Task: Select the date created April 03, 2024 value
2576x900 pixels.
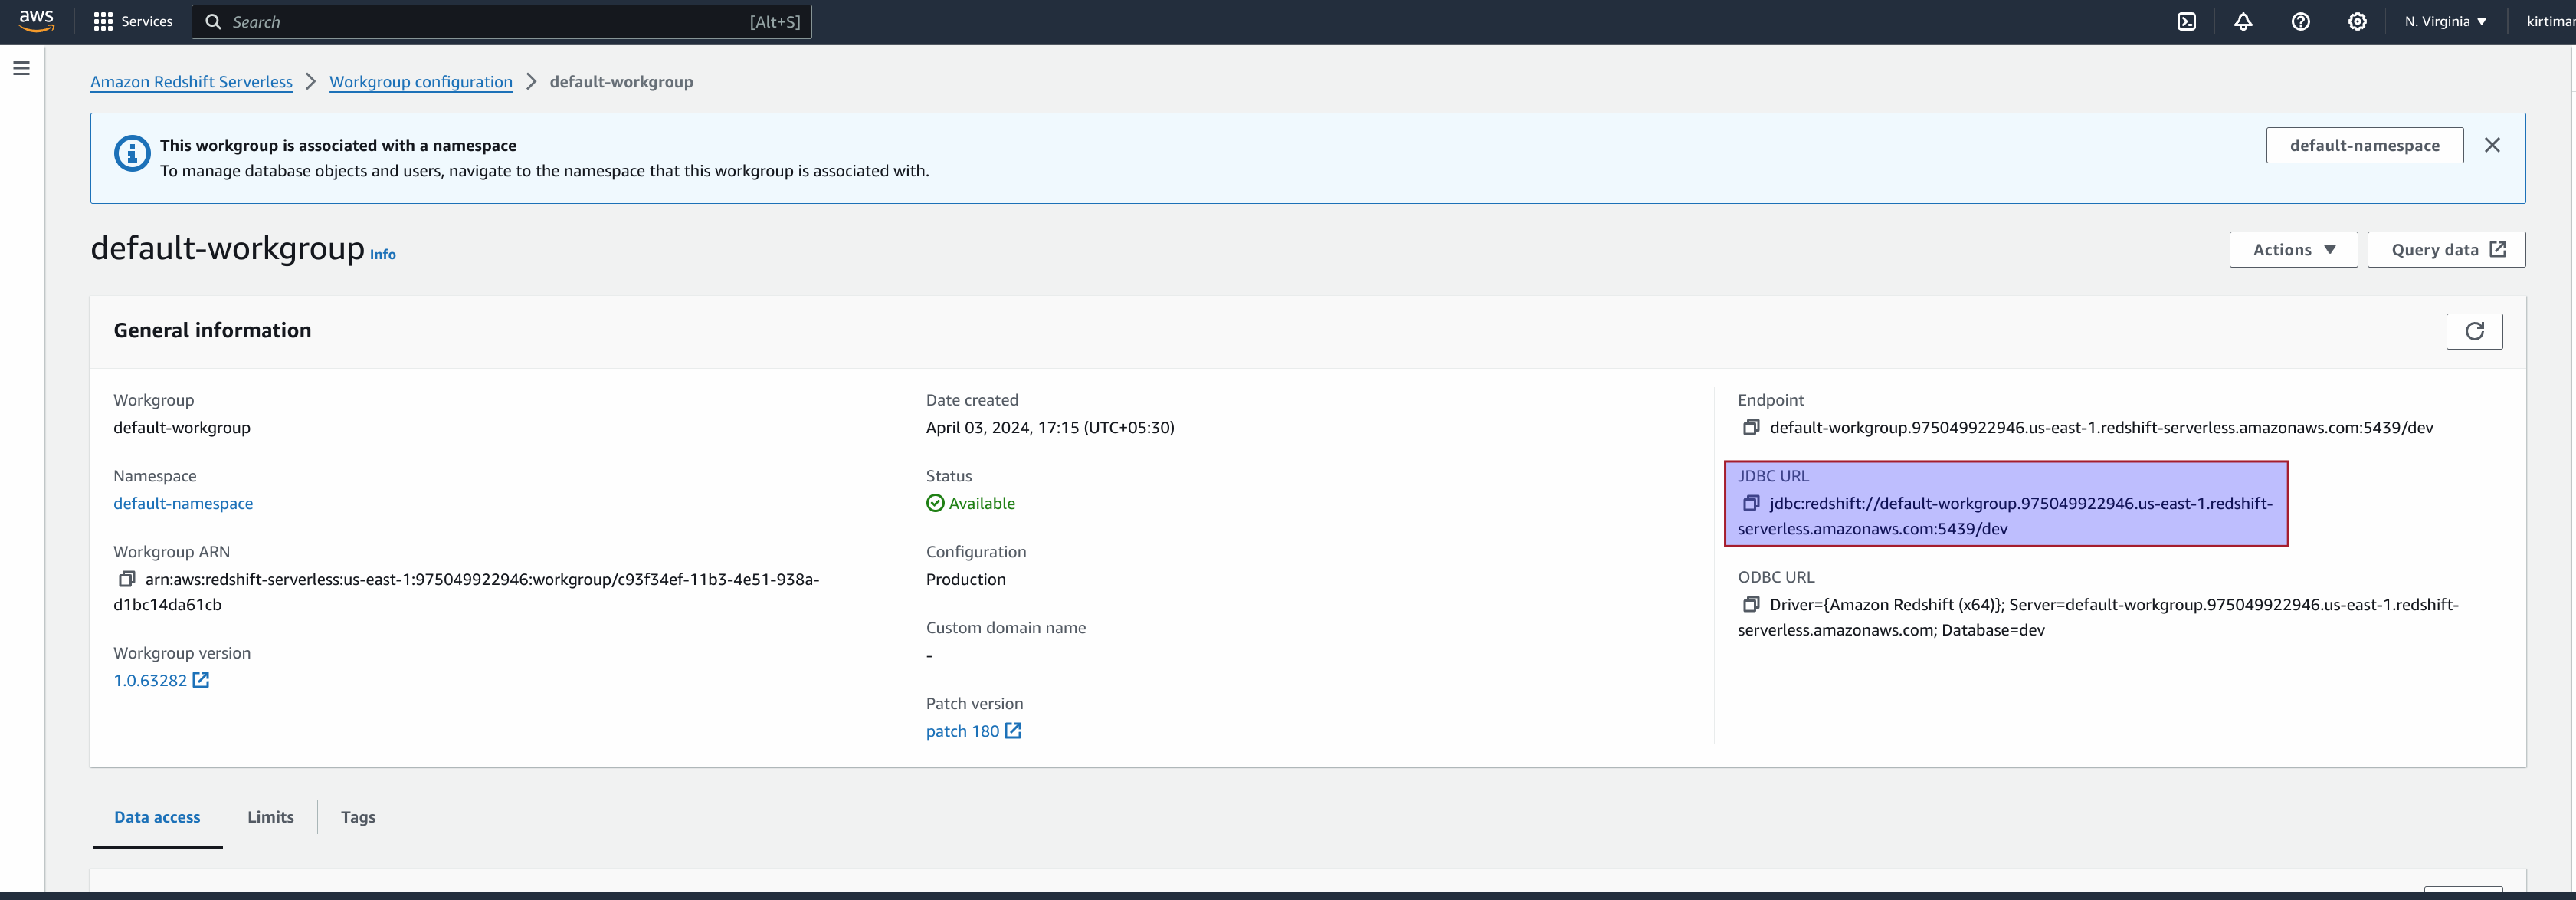Action: tap(1050, 427)
